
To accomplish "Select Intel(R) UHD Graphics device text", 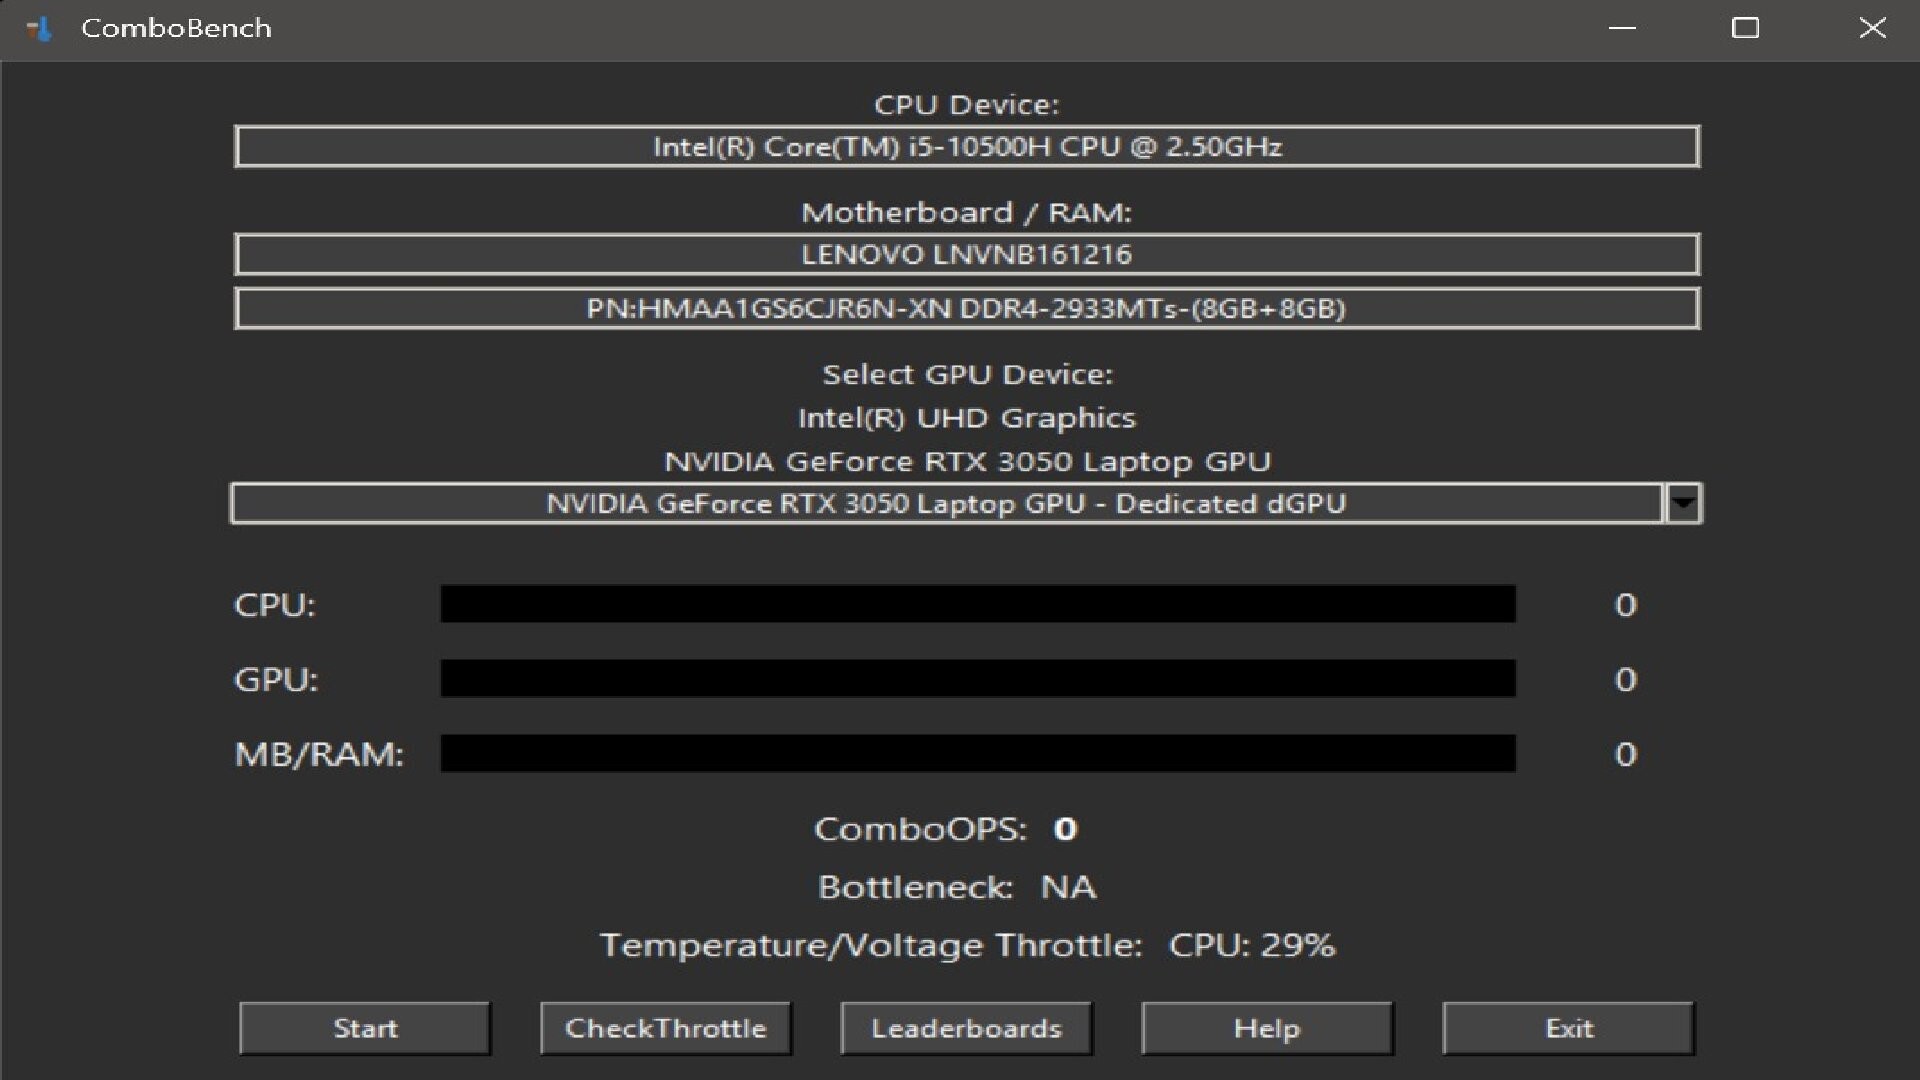I will pyautogui.click(x=966, y=418).
